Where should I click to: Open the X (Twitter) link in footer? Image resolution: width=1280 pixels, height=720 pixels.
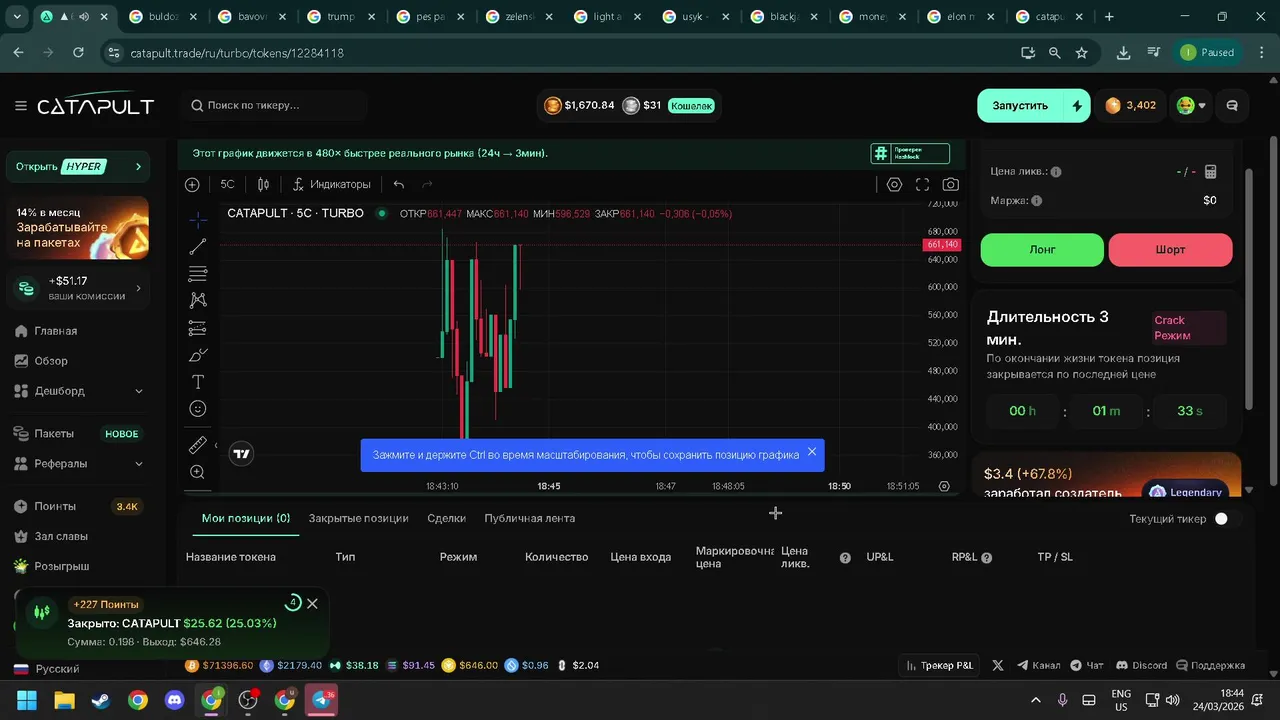(997, 665)
